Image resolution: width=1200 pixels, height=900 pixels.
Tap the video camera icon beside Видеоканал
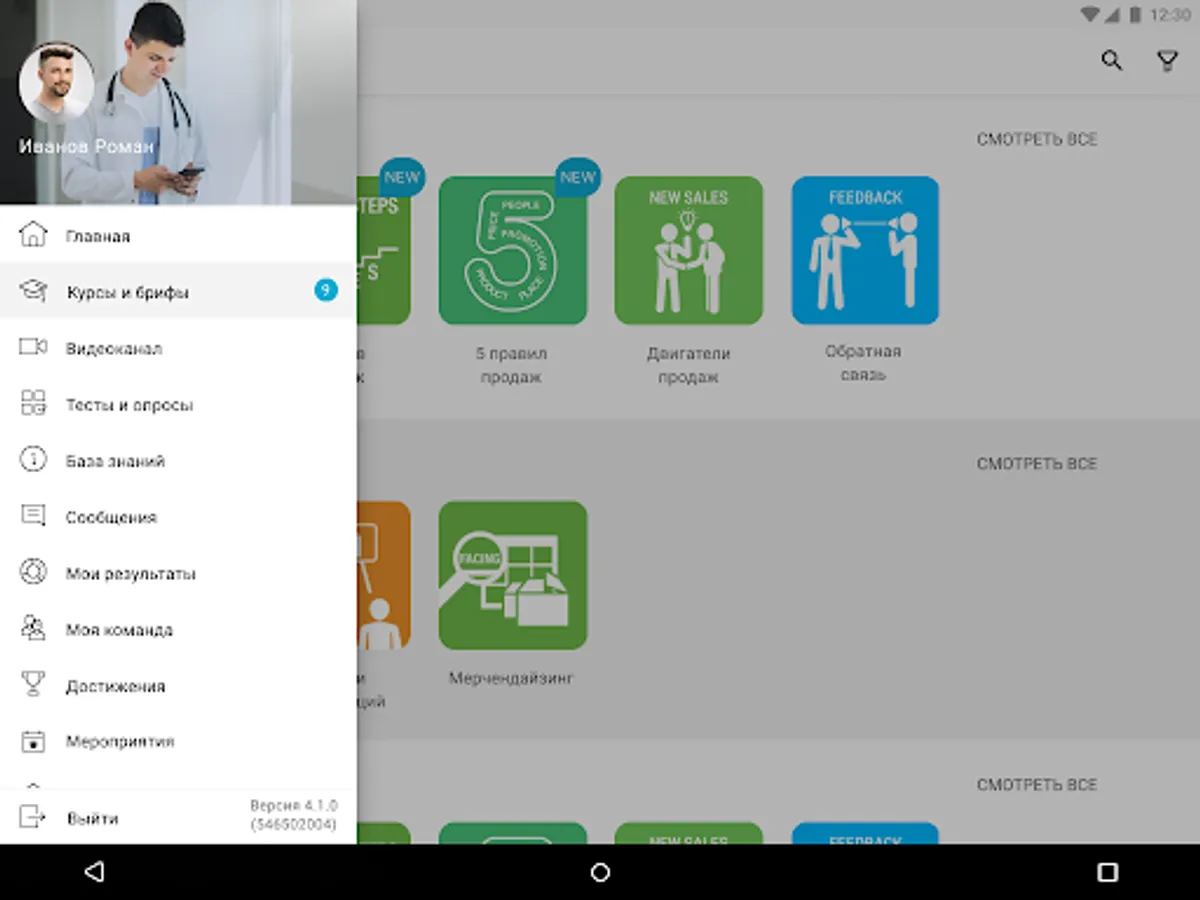33,348
